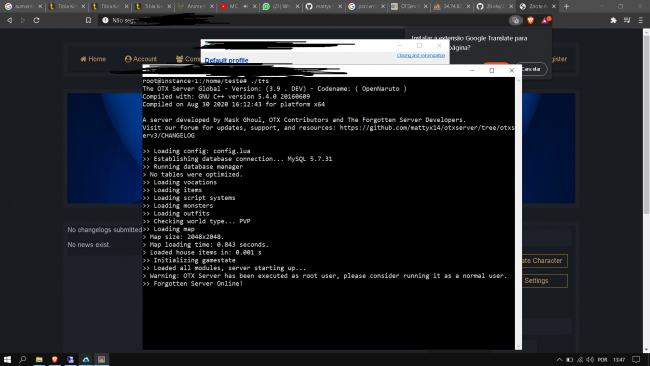The height and width of the screenshot is (366, 650).
Task: Click 'Forgotten Server Online!' terminal line
Action: (193, 284)
